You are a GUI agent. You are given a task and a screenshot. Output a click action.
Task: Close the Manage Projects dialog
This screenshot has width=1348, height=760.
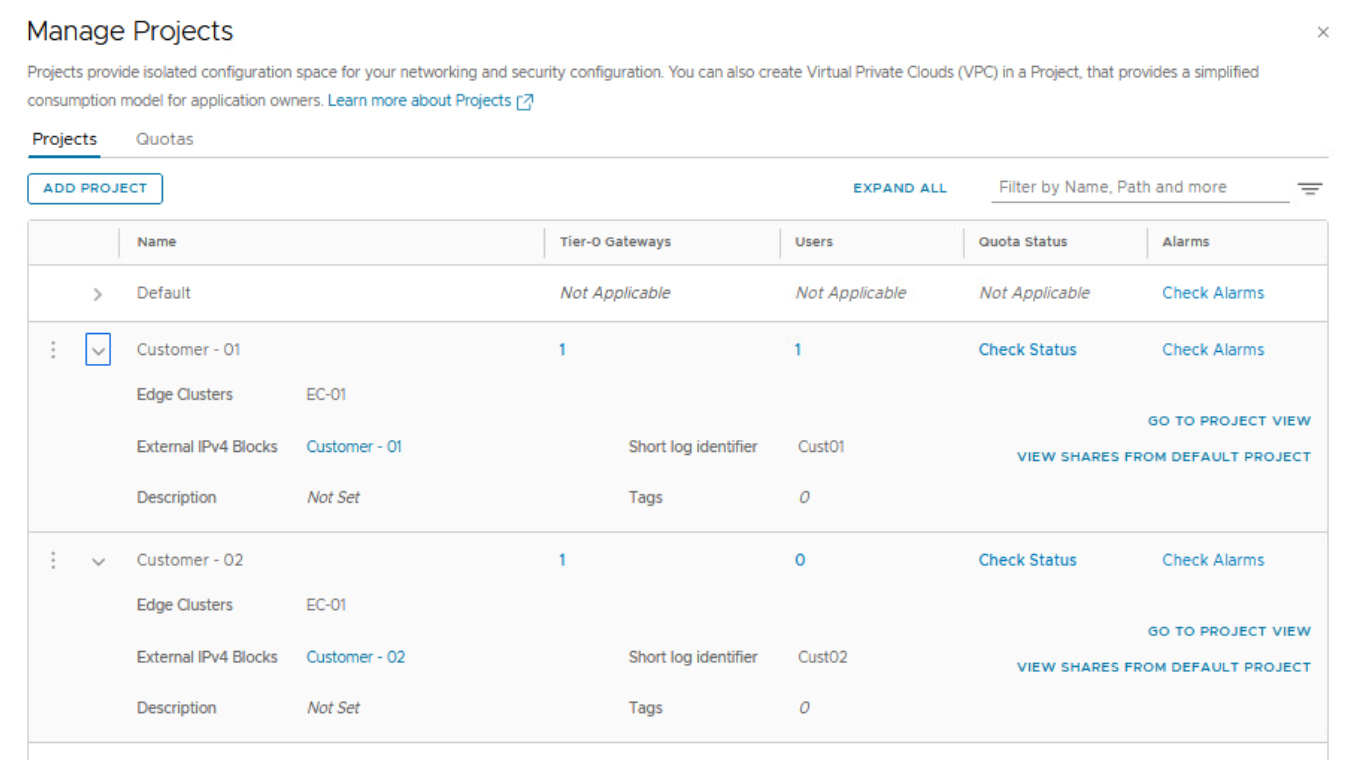pos(1322,33)
